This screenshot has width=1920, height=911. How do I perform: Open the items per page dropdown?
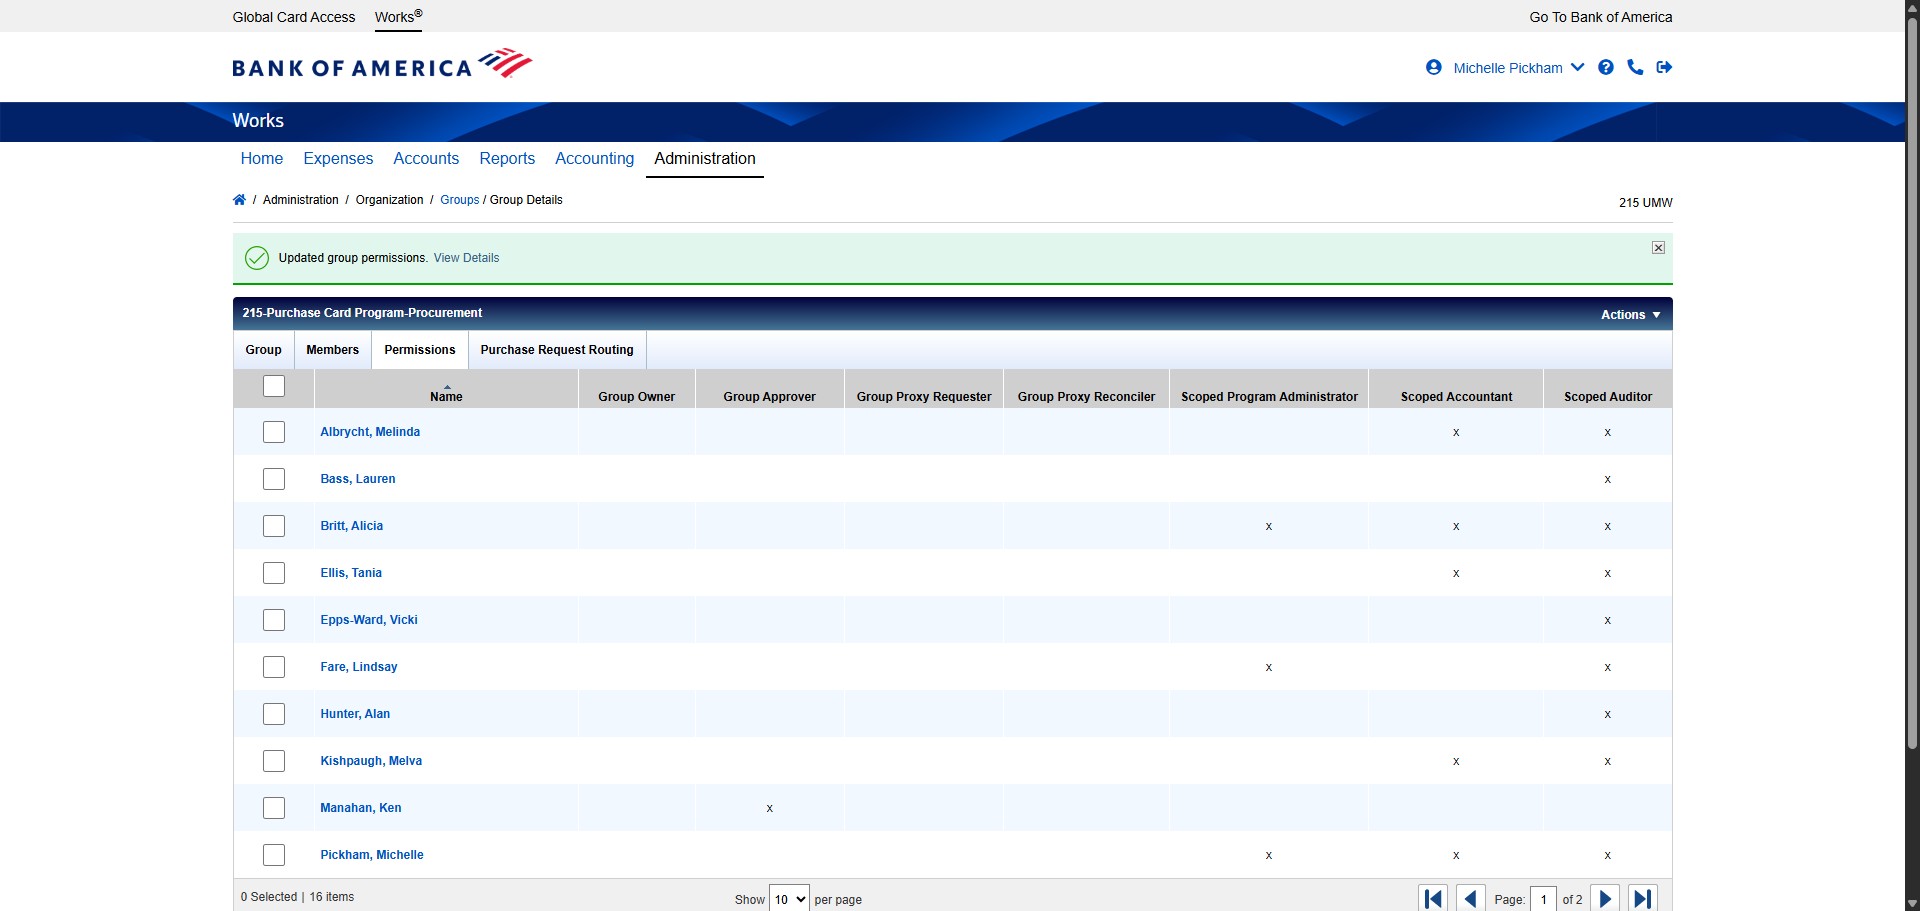(789, 899)
